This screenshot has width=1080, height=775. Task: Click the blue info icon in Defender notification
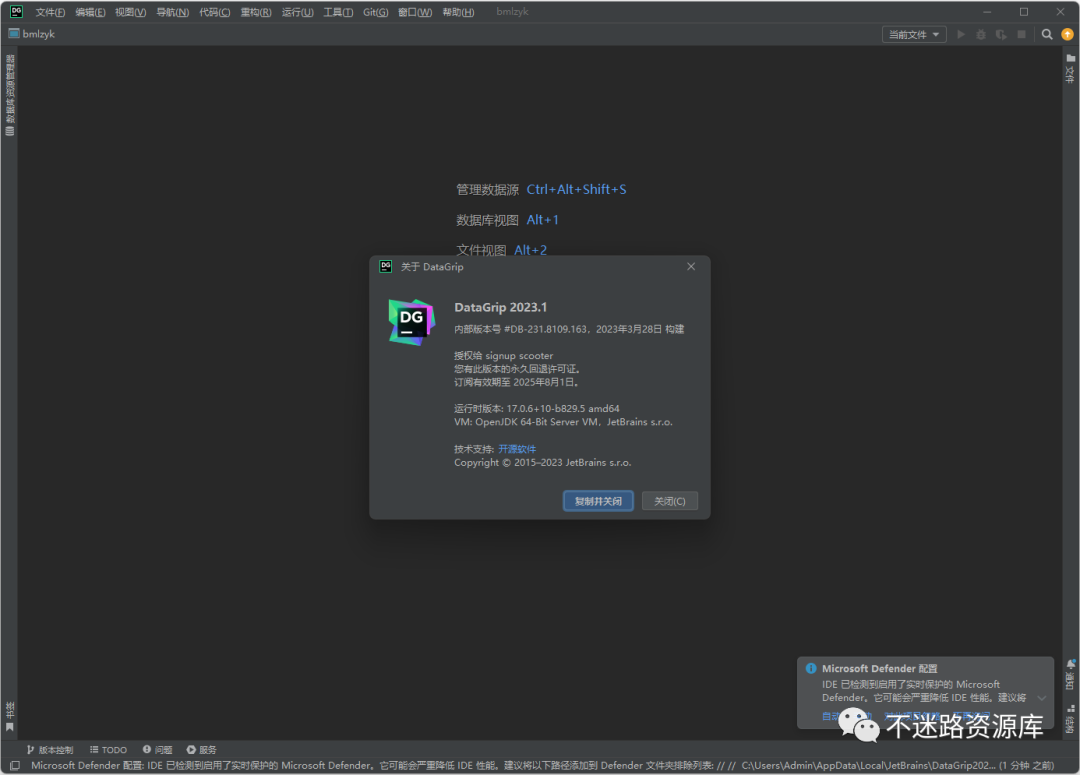(x=811, y=668)
